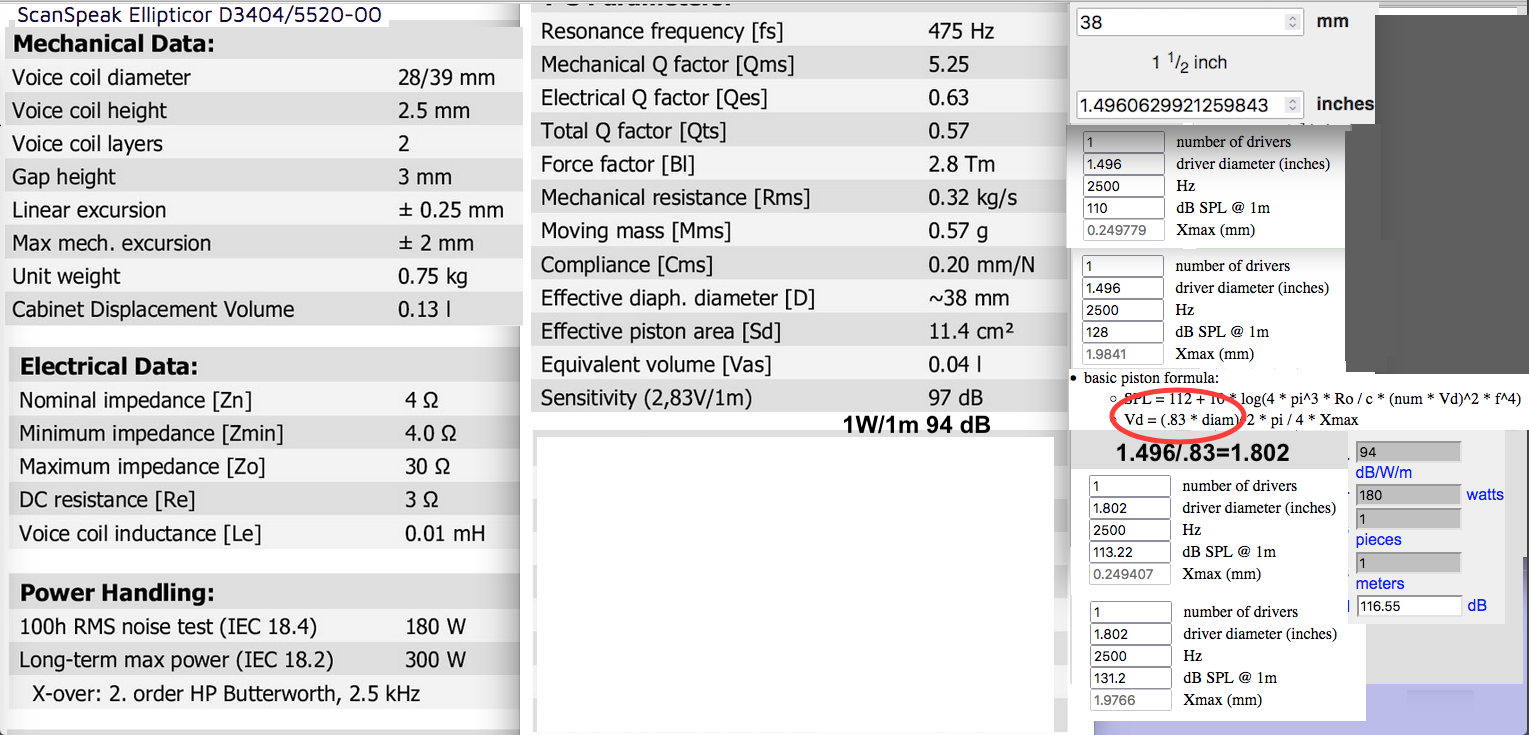Select the Power Handling heading
1529x735 pixels.
tap(117, 593)
